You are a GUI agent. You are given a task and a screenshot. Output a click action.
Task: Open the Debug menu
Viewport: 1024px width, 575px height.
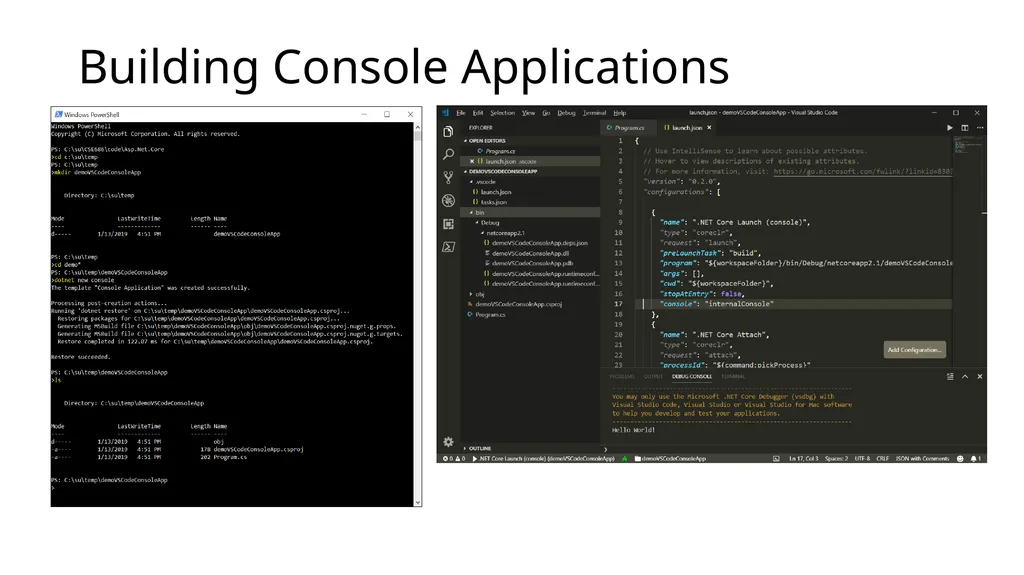[566, 113]
